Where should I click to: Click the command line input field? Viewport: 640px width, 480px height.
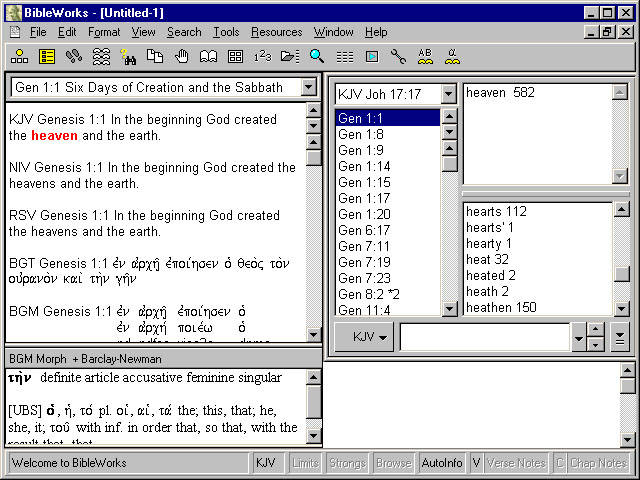coord(485,337)
